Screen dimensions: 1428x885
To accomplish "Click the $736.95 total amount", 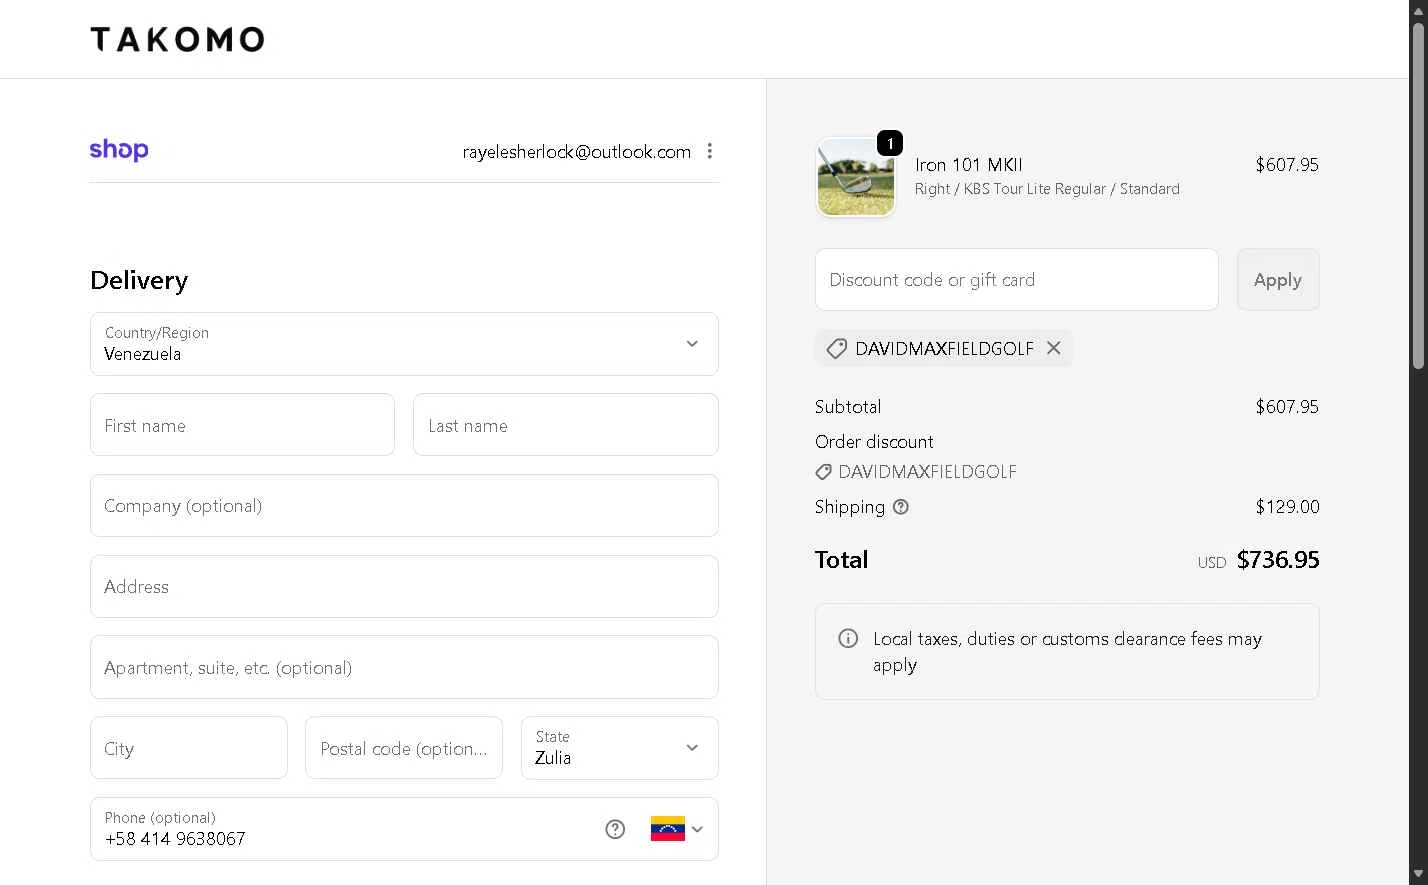I will (x=1278, y=560).
